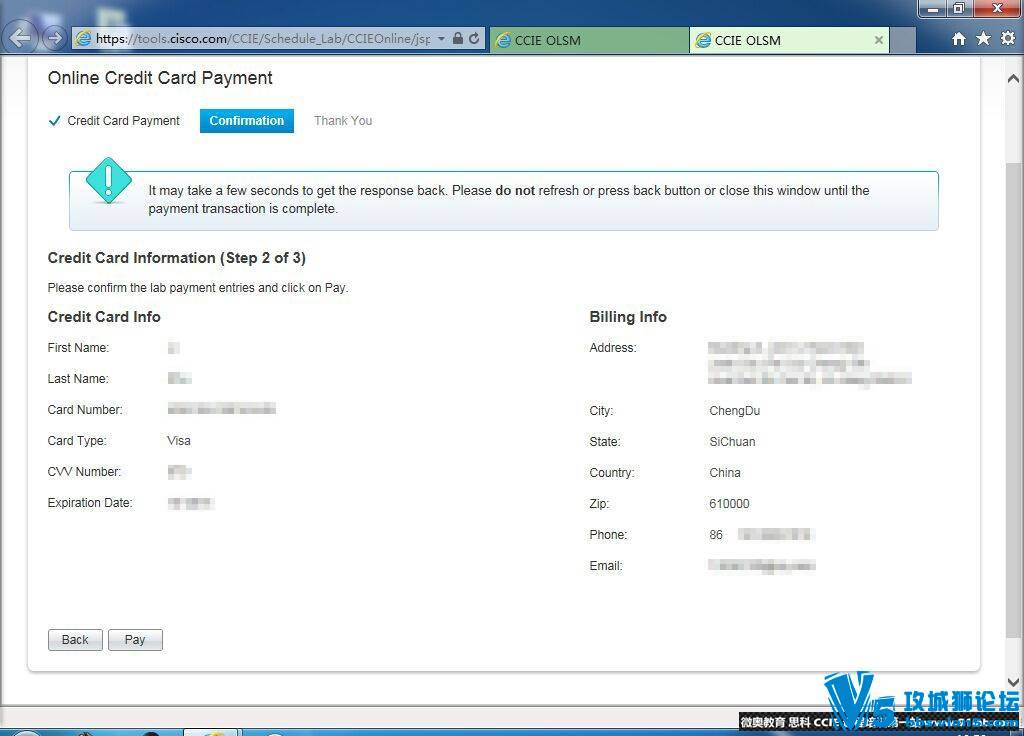Switch to the first CCIE OLSM tab
1024x736 pixels.
pos(590,40)
